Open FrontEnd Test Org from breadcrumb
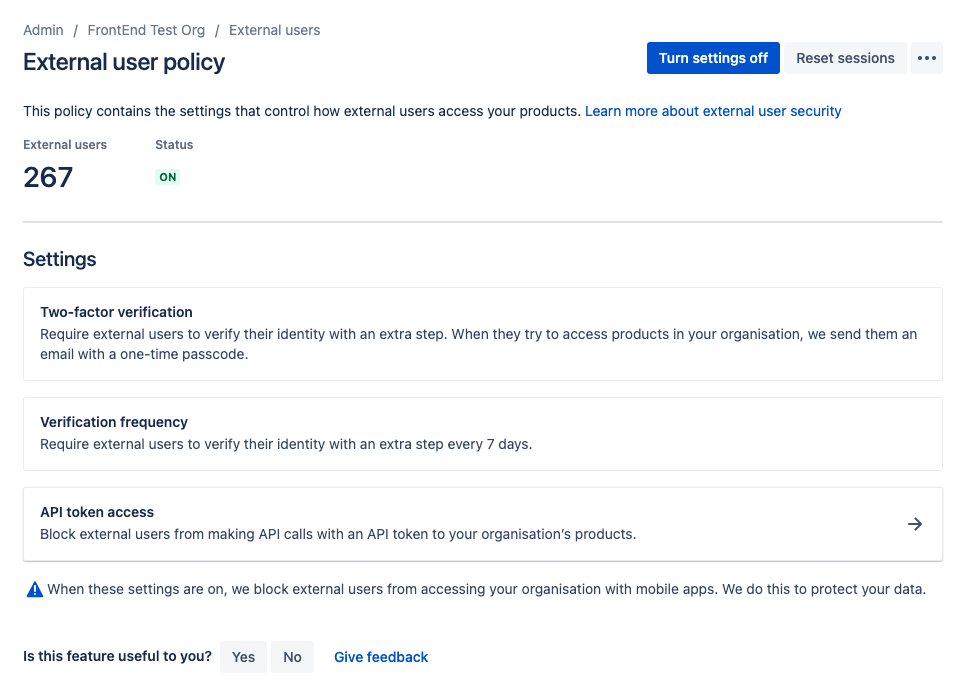Screen dimensions: 979x699 (x=146, y=30)
